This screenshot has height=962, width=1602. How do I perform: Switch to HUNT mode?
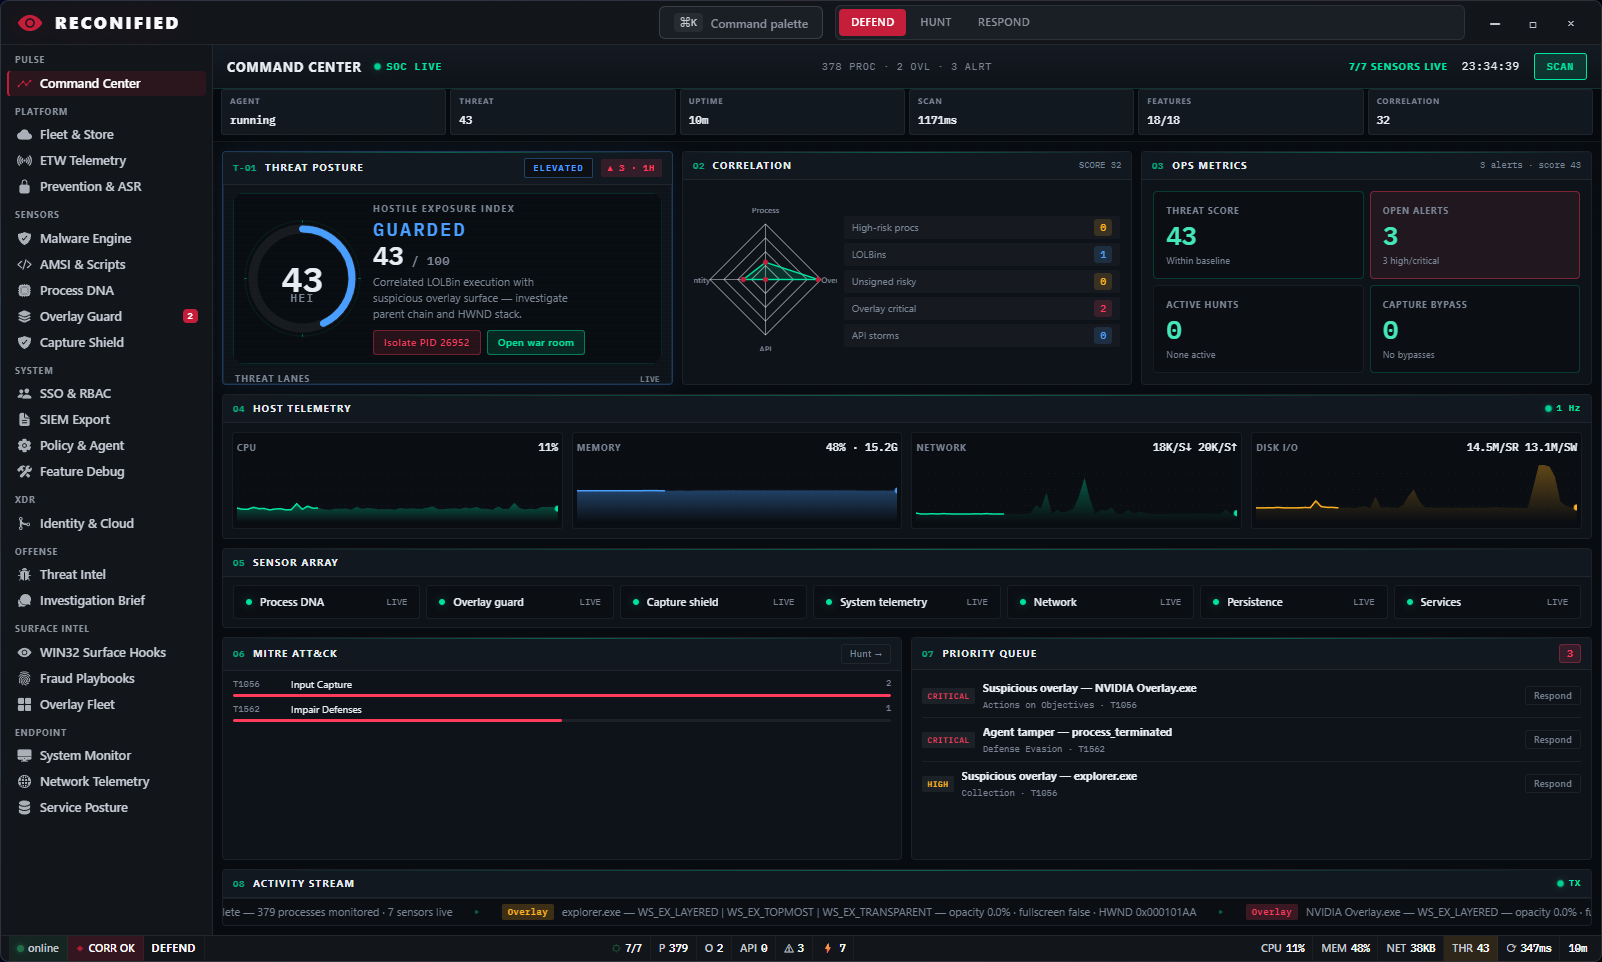pyautogui.click(x=936, y=22)
